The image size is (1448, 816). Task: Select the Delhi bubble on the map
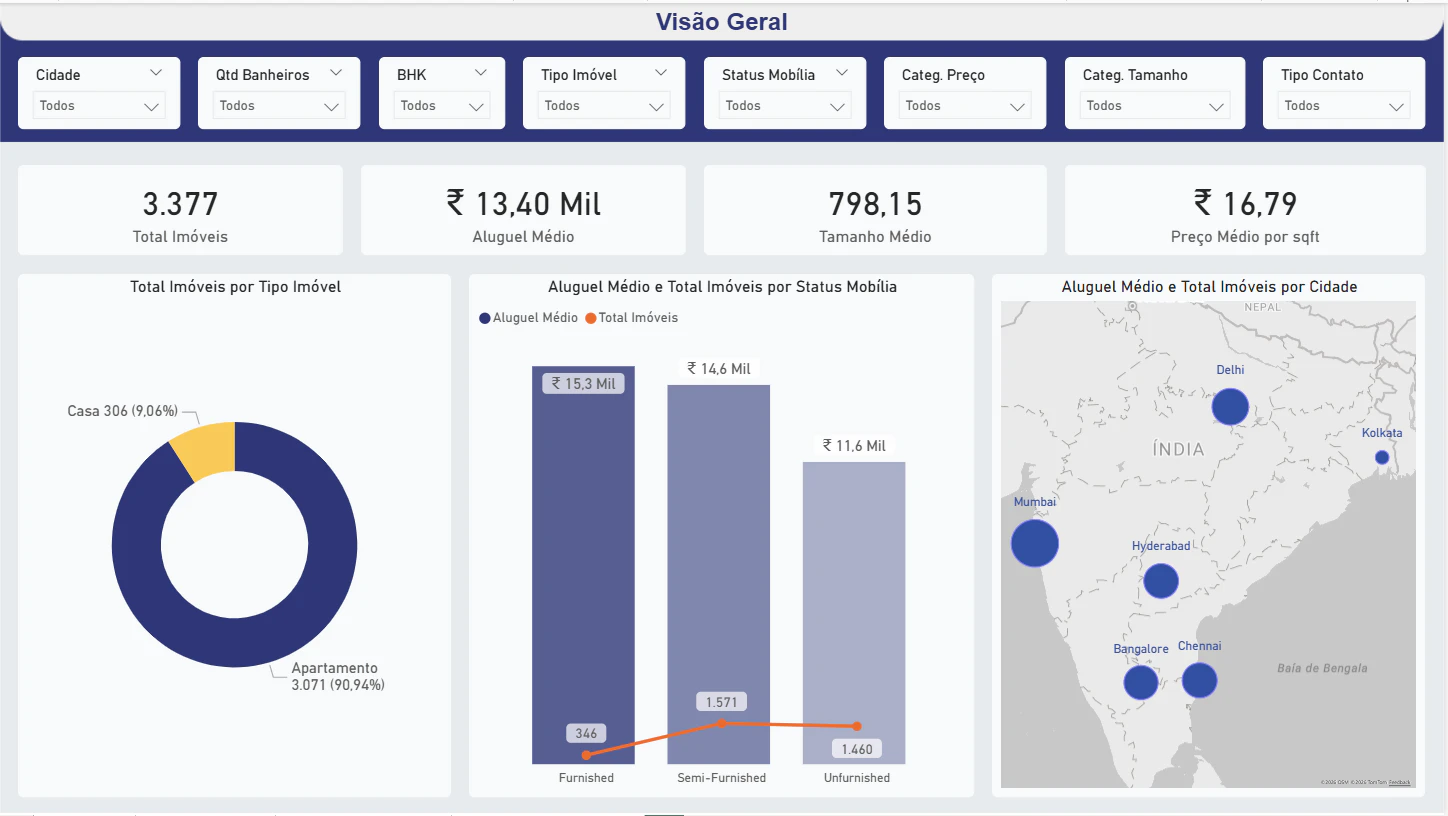[1230, 407]
